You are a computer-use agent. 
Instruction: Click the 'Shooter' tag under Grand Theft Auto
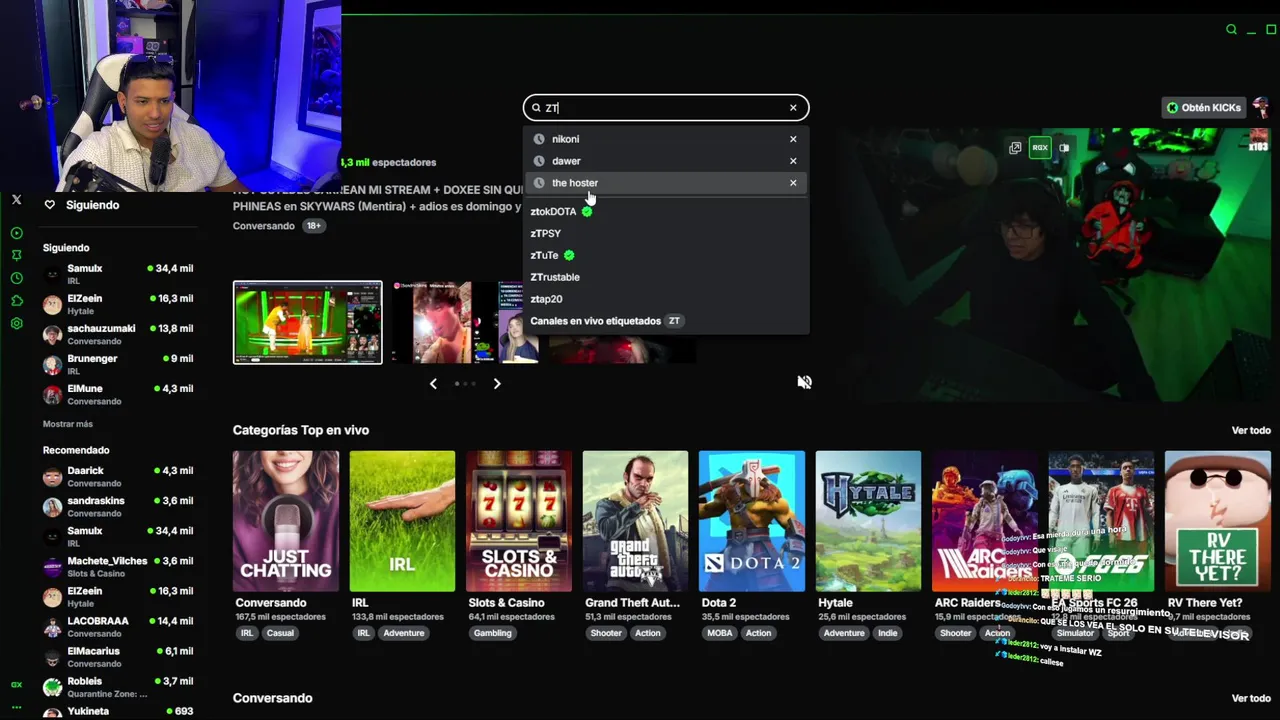point(606,633)
